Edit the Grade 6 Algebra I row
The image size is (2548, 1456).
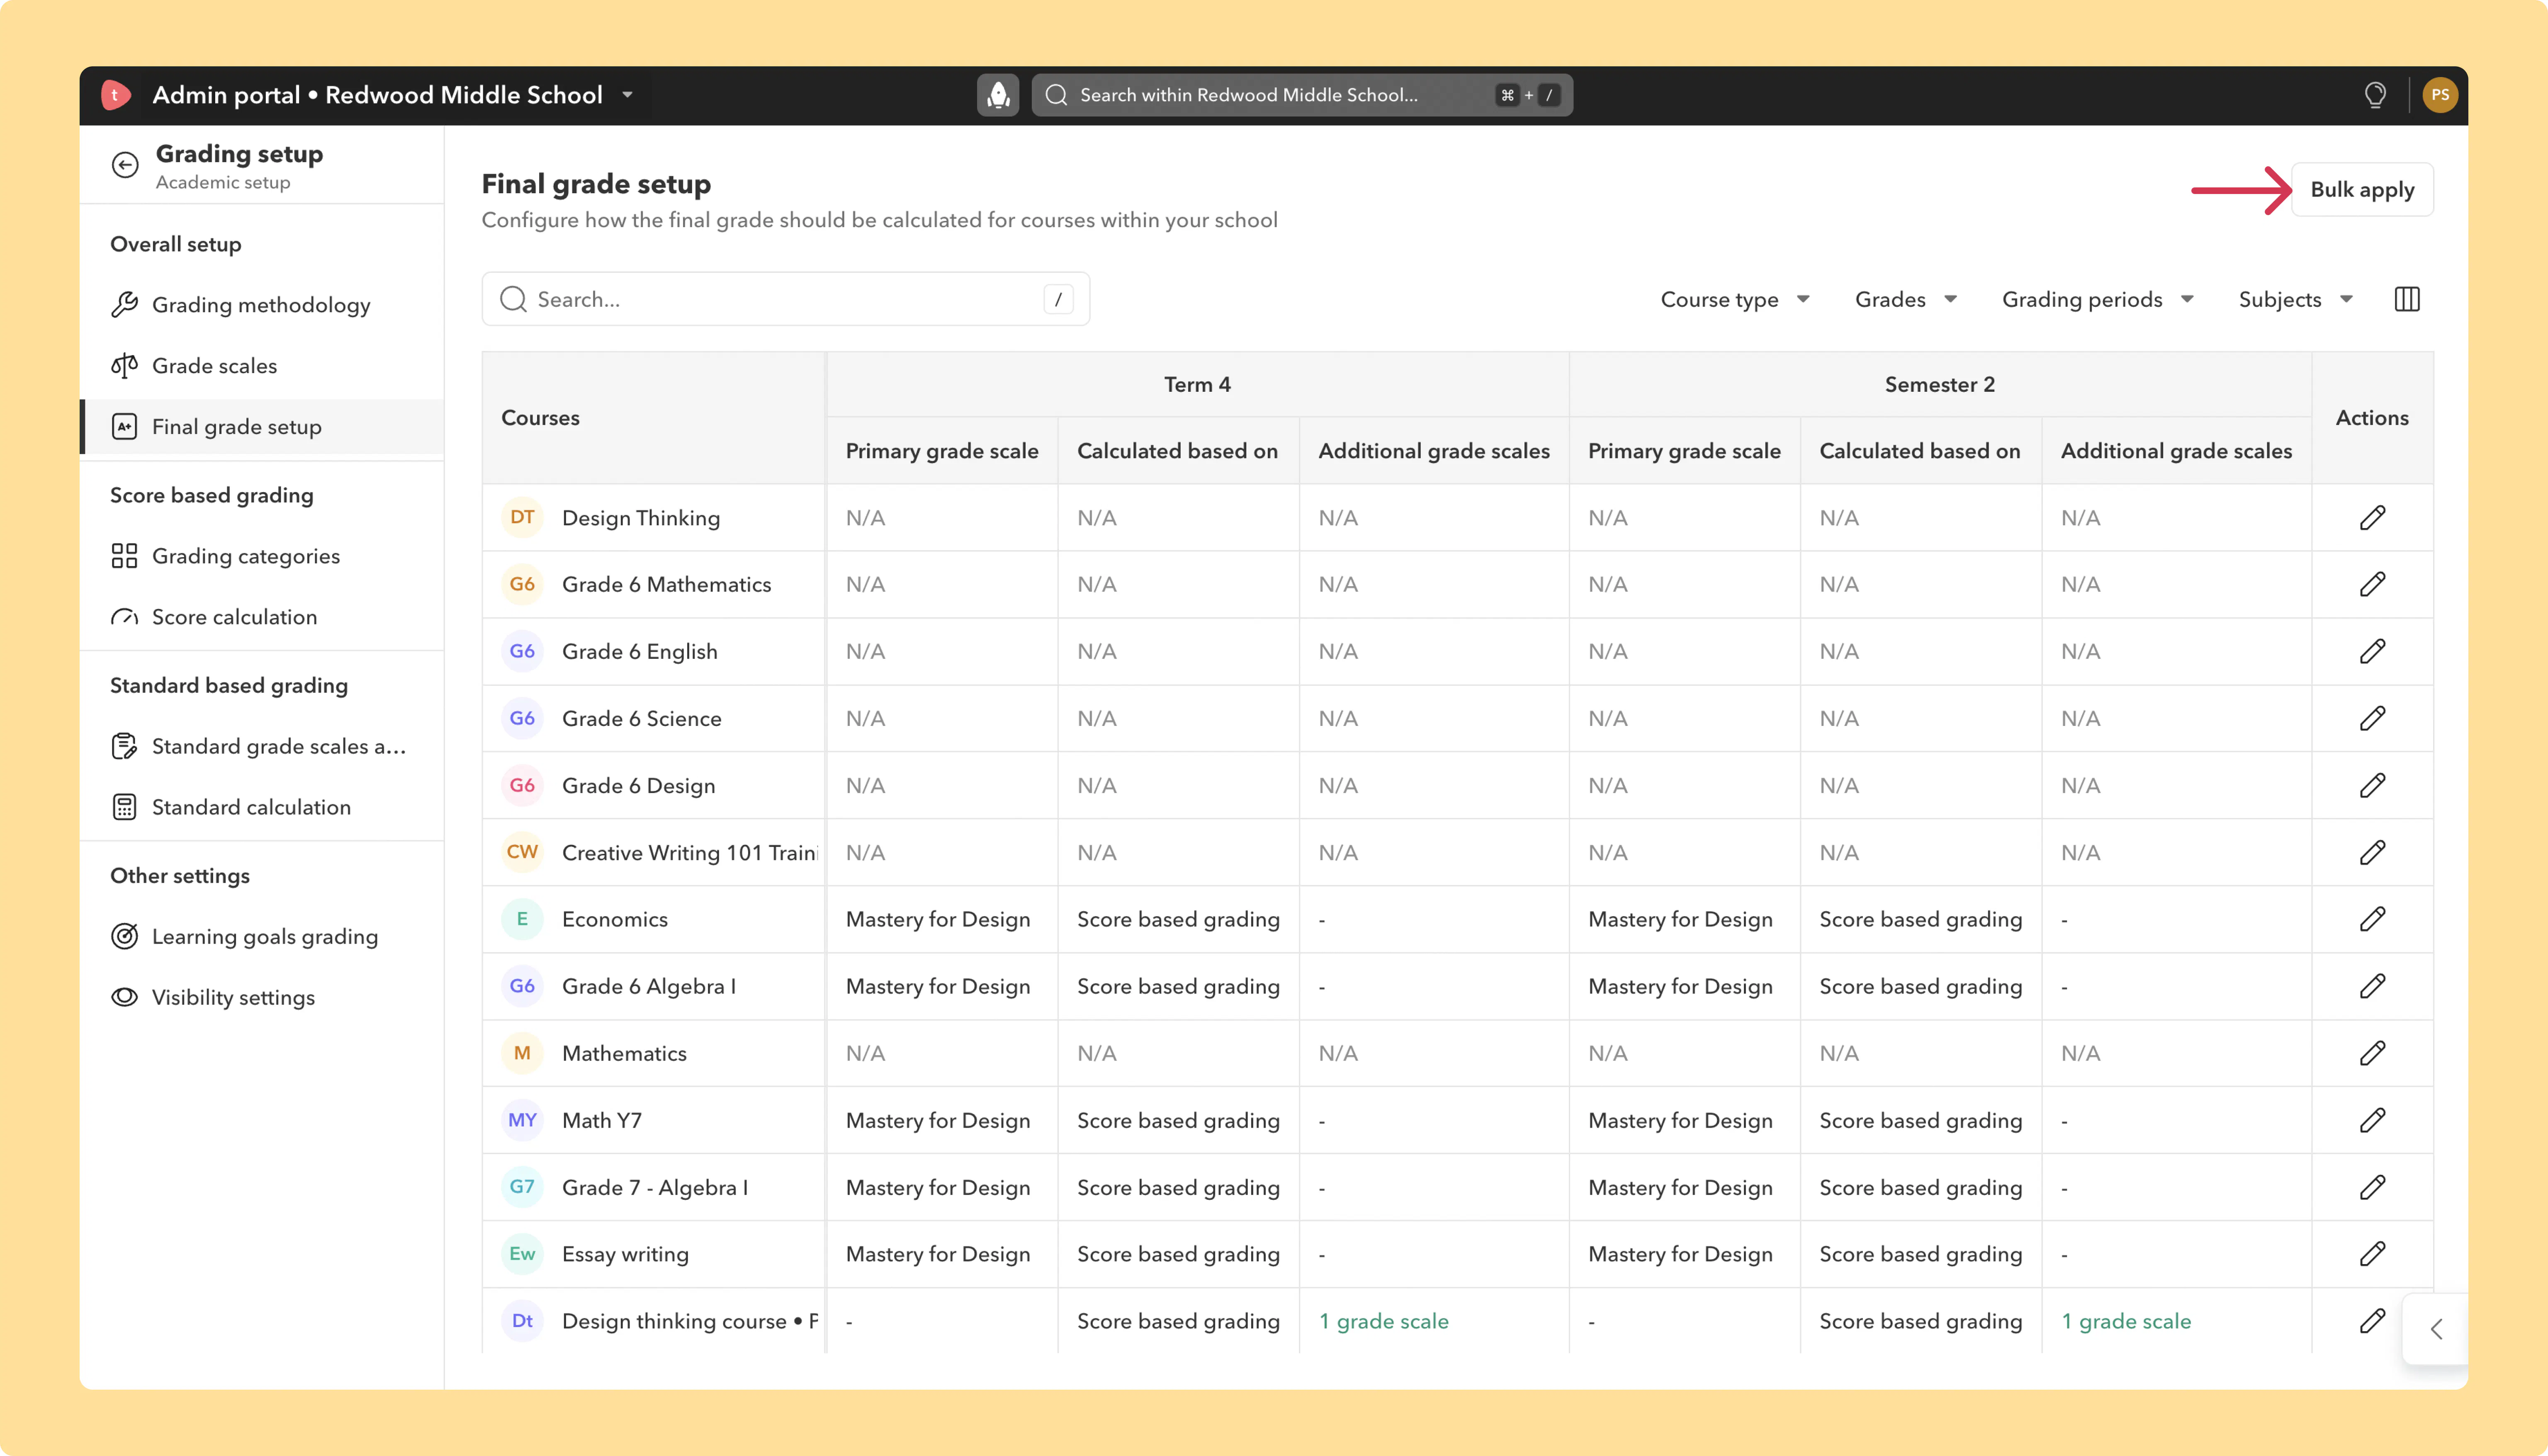click(2372, 986)
